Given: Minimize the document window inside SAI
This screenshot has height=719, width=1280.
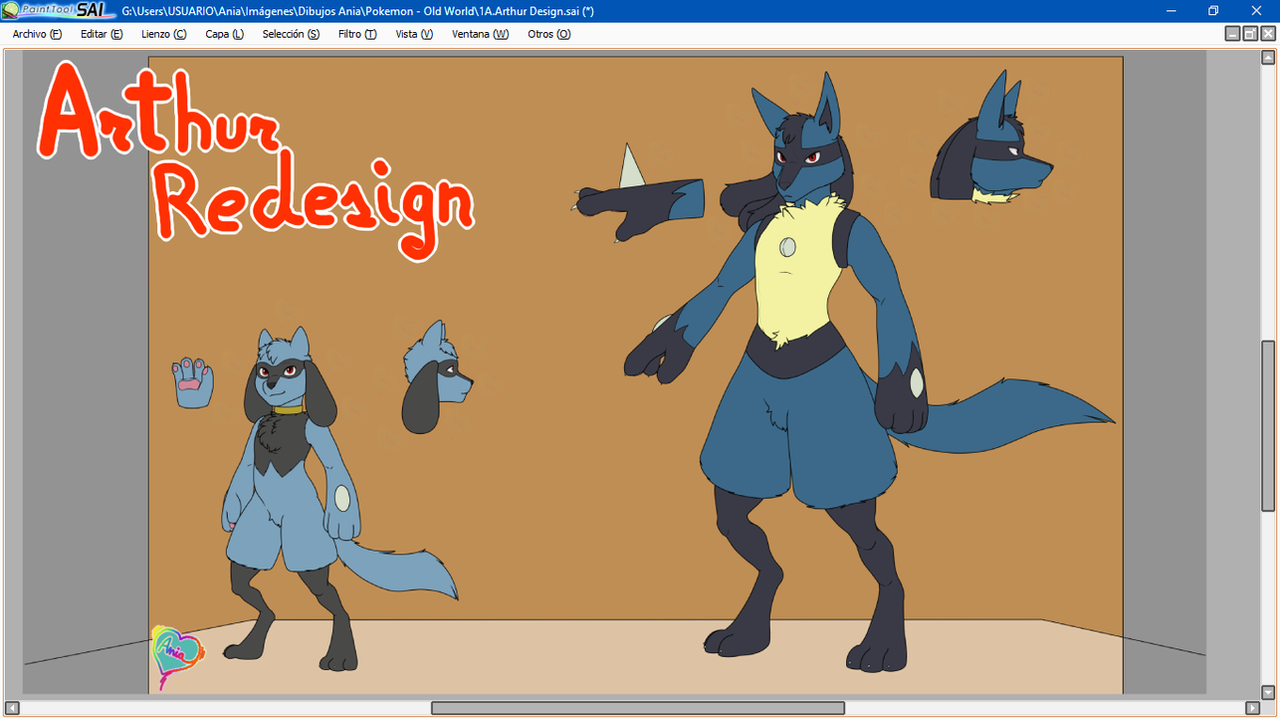Looking at the screenshot, I should coord(1233,34).
